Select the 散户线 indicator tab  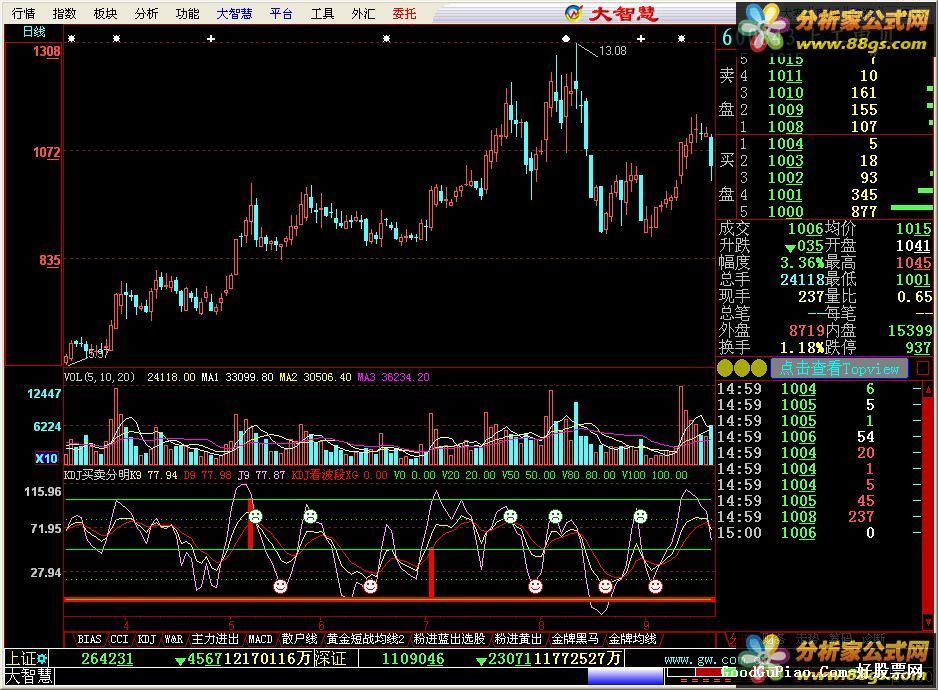coord(299,639)
